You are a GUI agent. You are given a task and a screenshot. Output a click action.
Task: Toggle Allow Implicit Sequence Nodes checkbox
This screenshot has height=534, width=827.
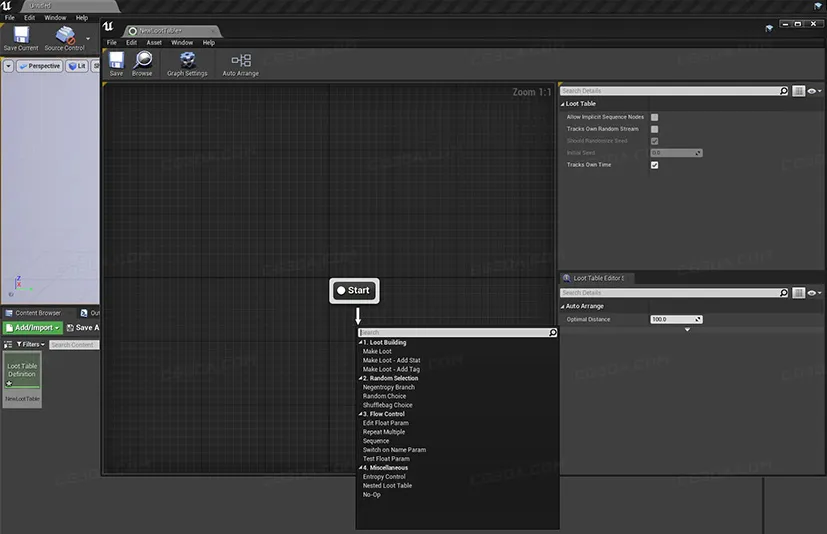pos(655,117)
